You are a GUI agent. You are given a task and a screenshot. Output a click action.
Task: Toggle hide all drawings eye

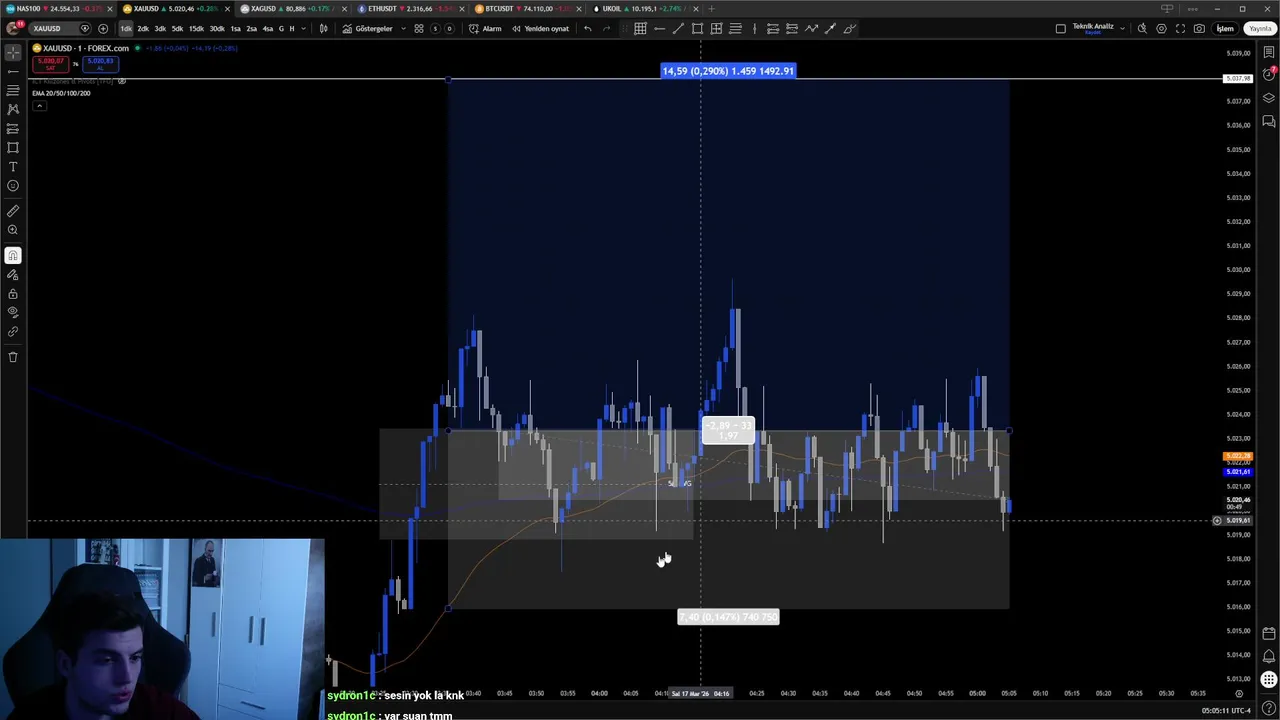[13, 313]
